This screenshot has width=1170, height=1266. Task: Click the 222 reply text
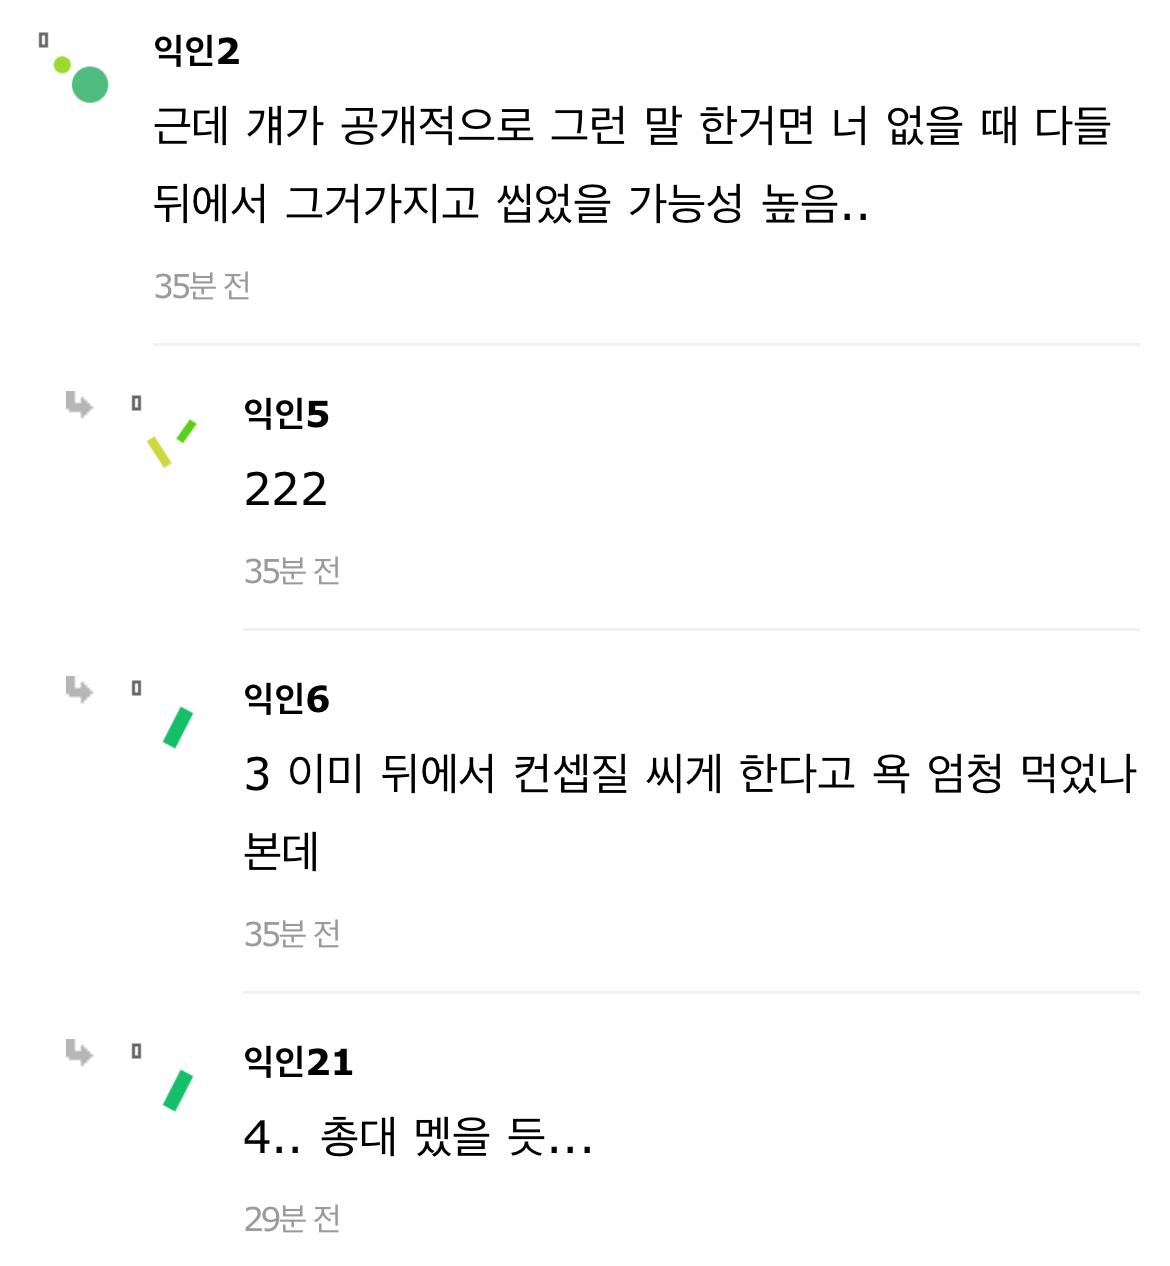pos(286,489)
